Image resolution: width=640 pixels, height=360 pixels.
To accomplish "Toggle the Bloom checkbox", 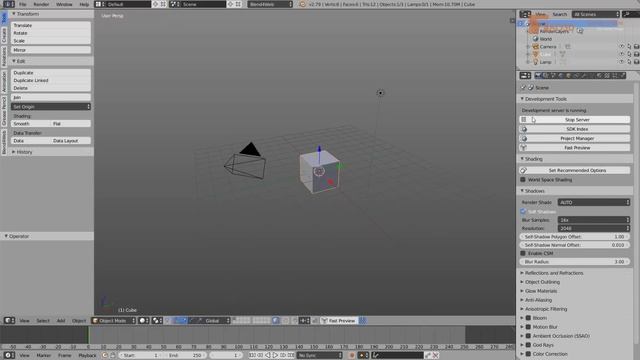I will point(528,318).
